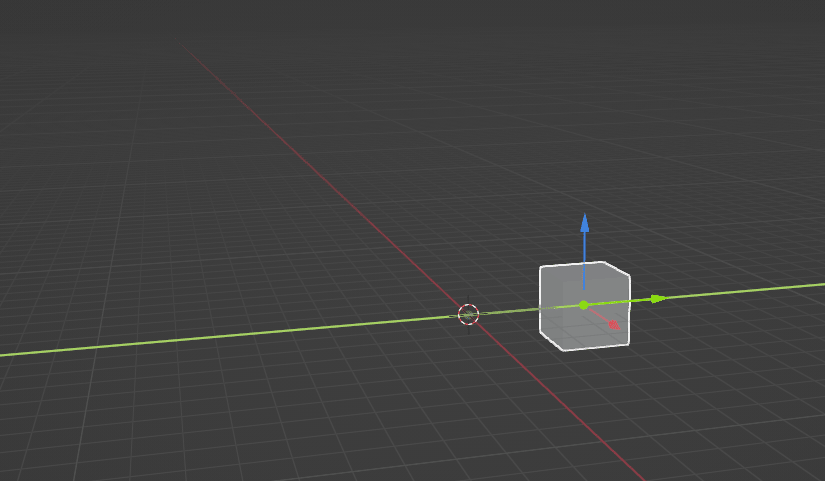825x481 pixels.
Task: Click the cube's bottom-right corner
Action: 628,345
